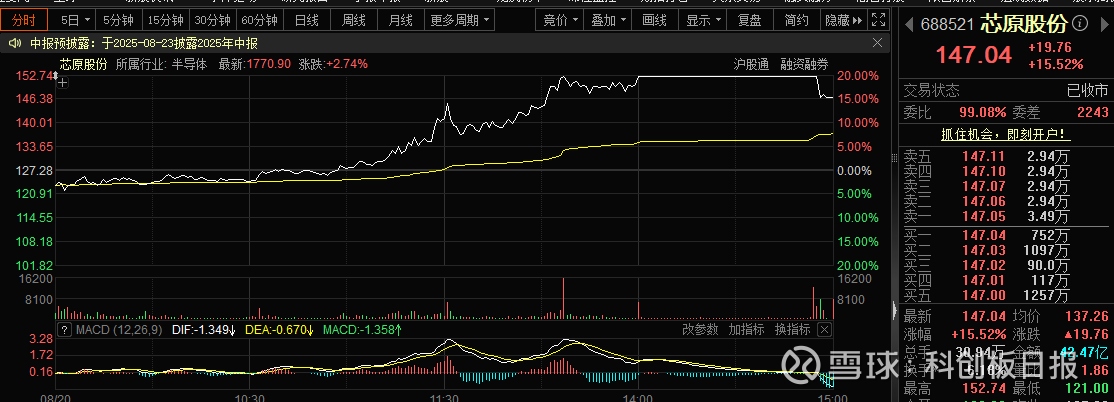
Task: Click the 11:30 time axis marker
Action: tap(443, 398)
